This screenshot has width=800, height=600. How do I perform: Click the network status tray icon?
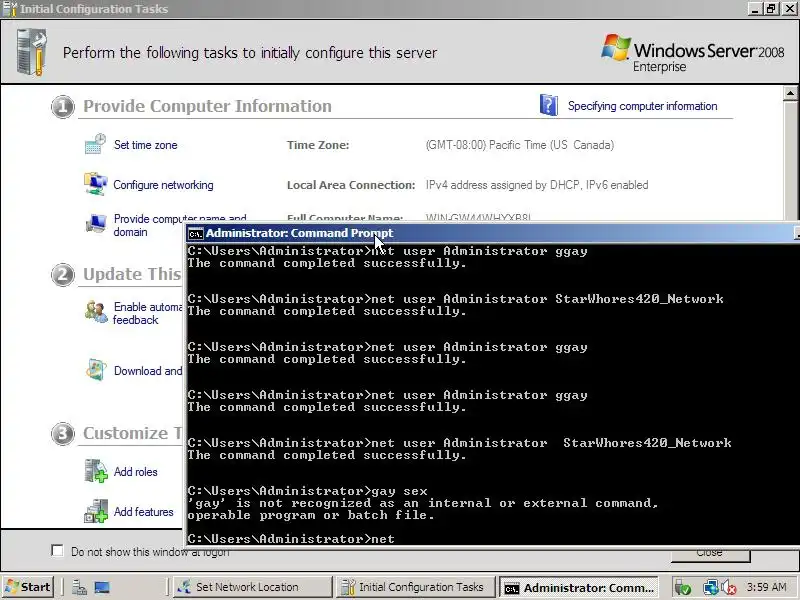pos(710,588)
